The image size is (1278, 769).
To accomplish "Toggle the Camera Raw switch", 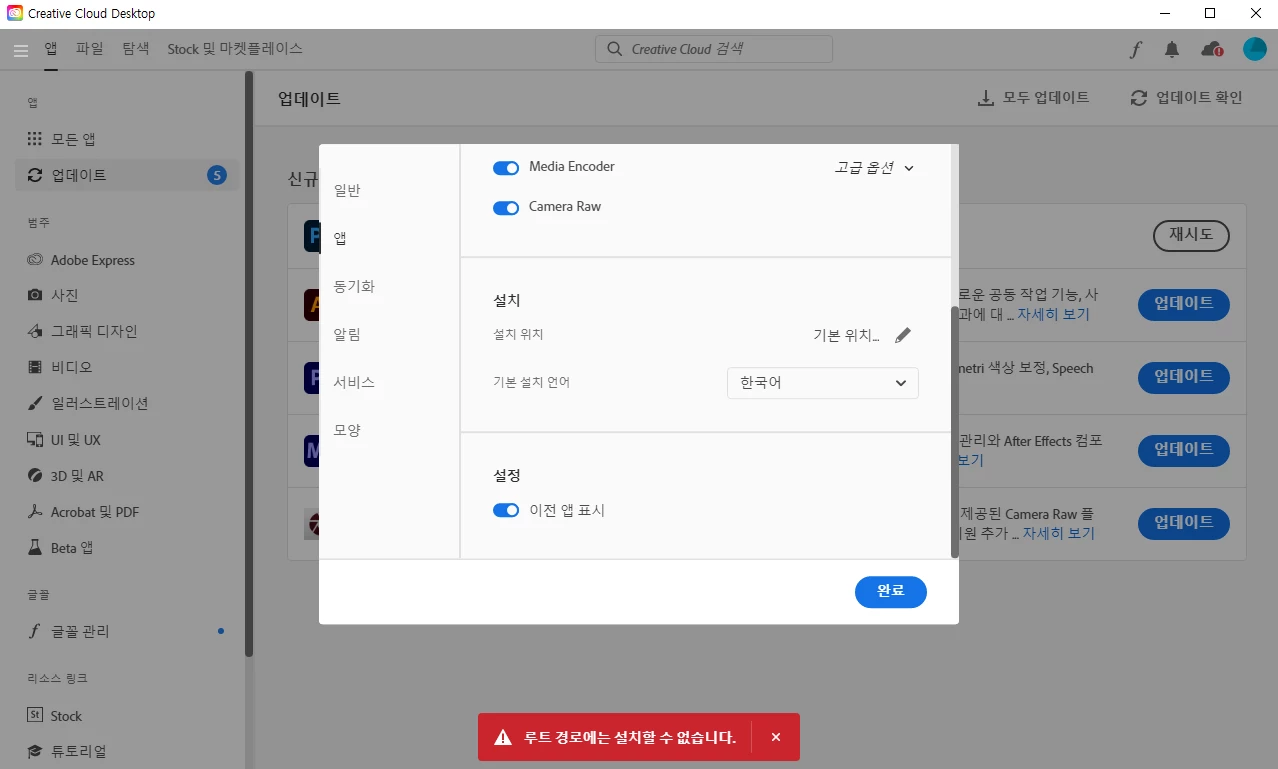I will [506, 208].
